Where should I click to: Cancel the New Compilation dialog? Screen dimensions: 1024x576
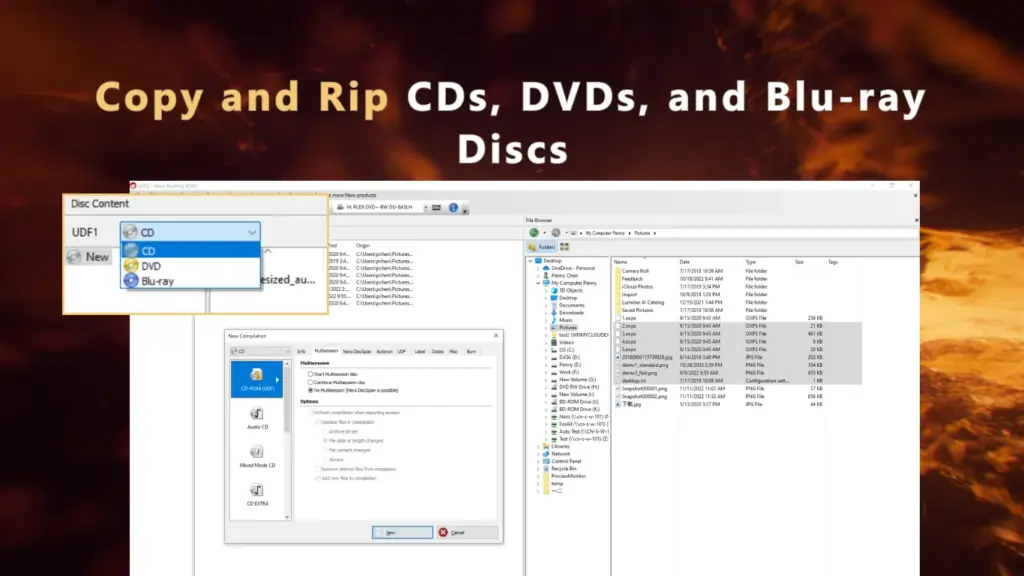point(453,533)
